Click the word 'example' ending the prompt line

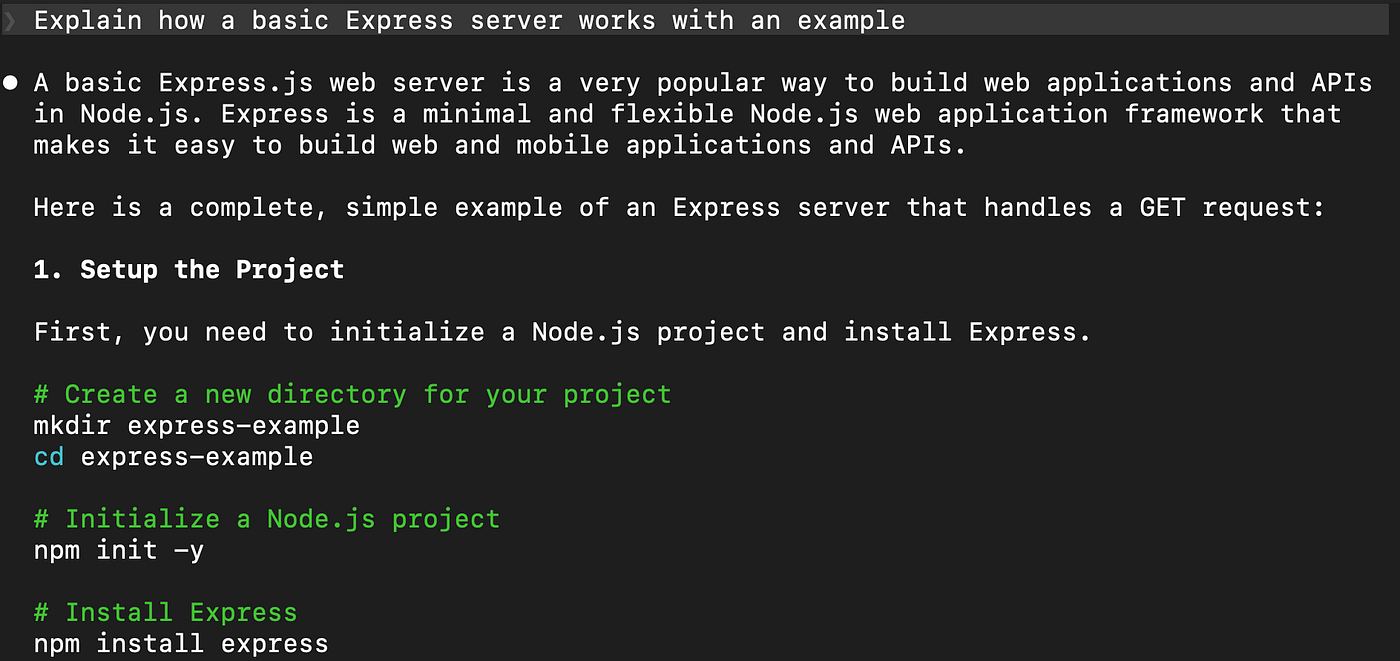(851, 22)
